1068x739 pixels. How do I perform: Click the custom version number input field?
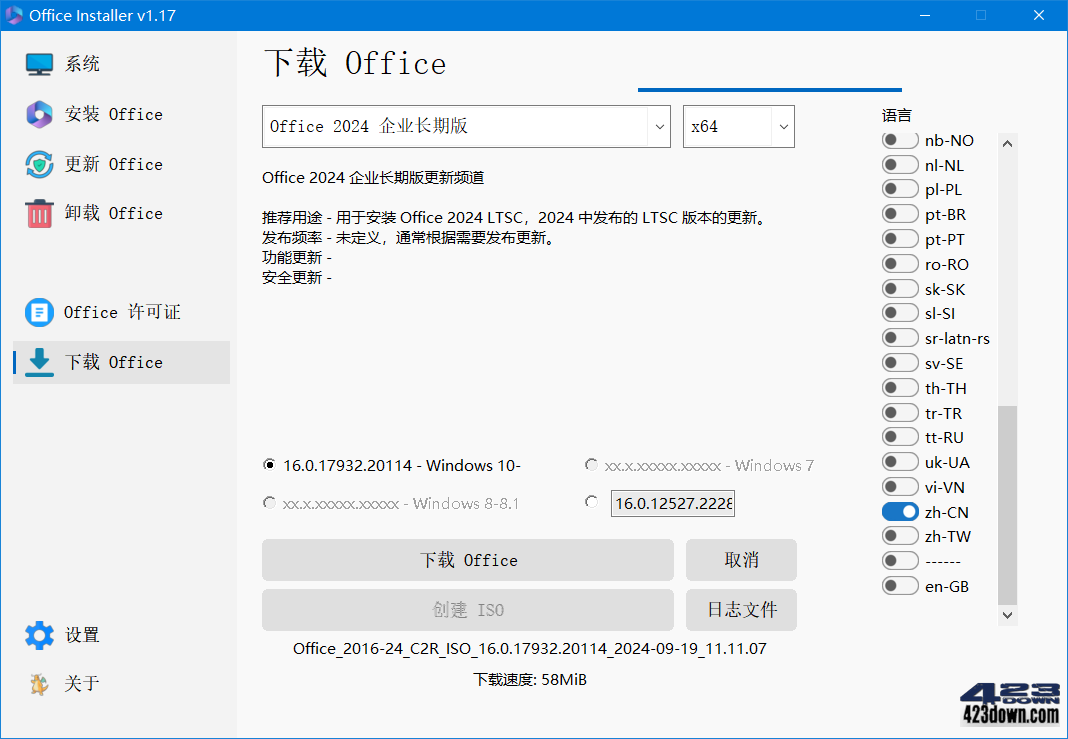tap(672, 503)
